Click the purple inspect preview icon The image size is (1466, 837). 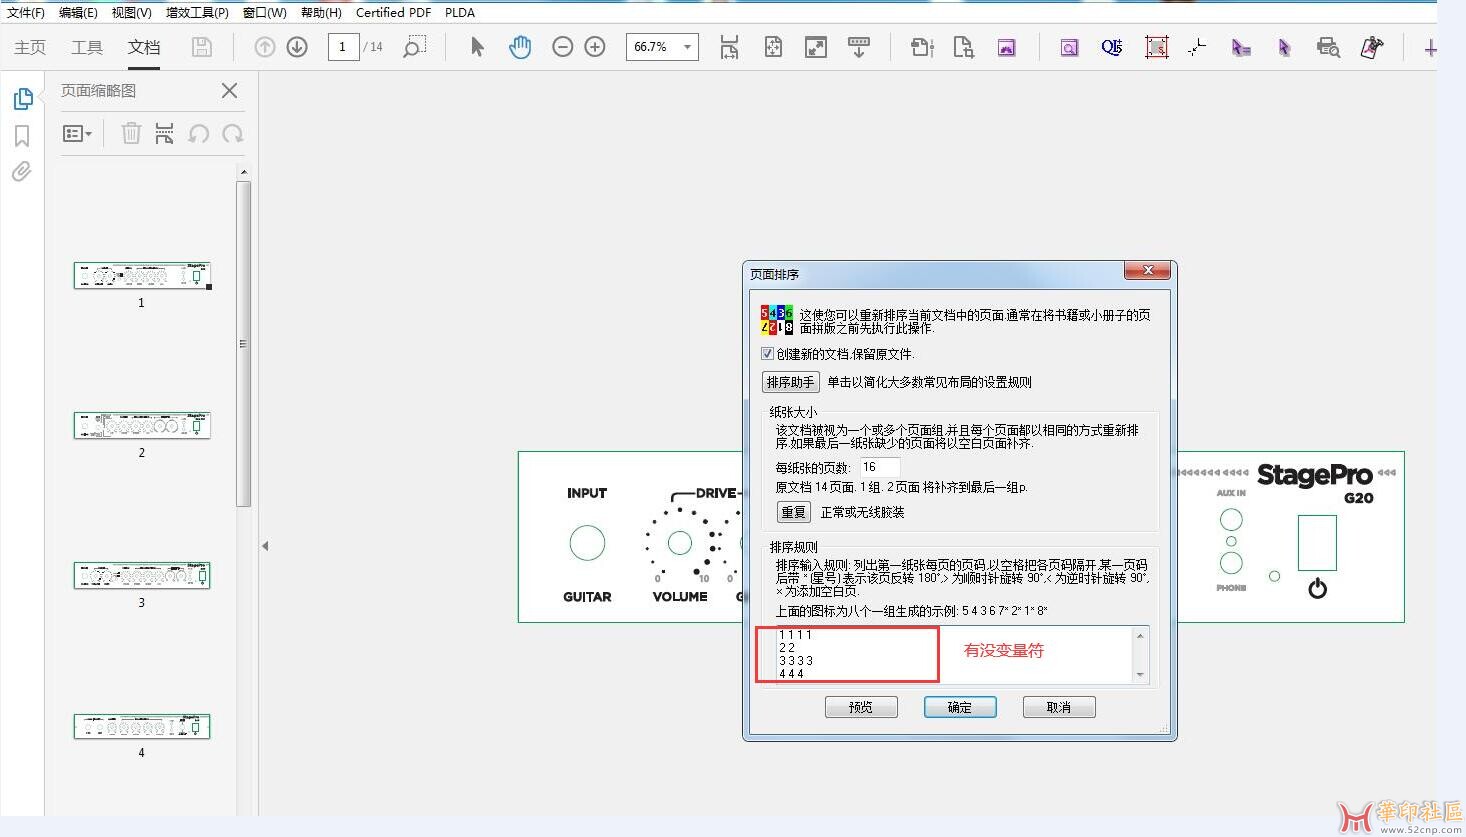(1069, 47)
